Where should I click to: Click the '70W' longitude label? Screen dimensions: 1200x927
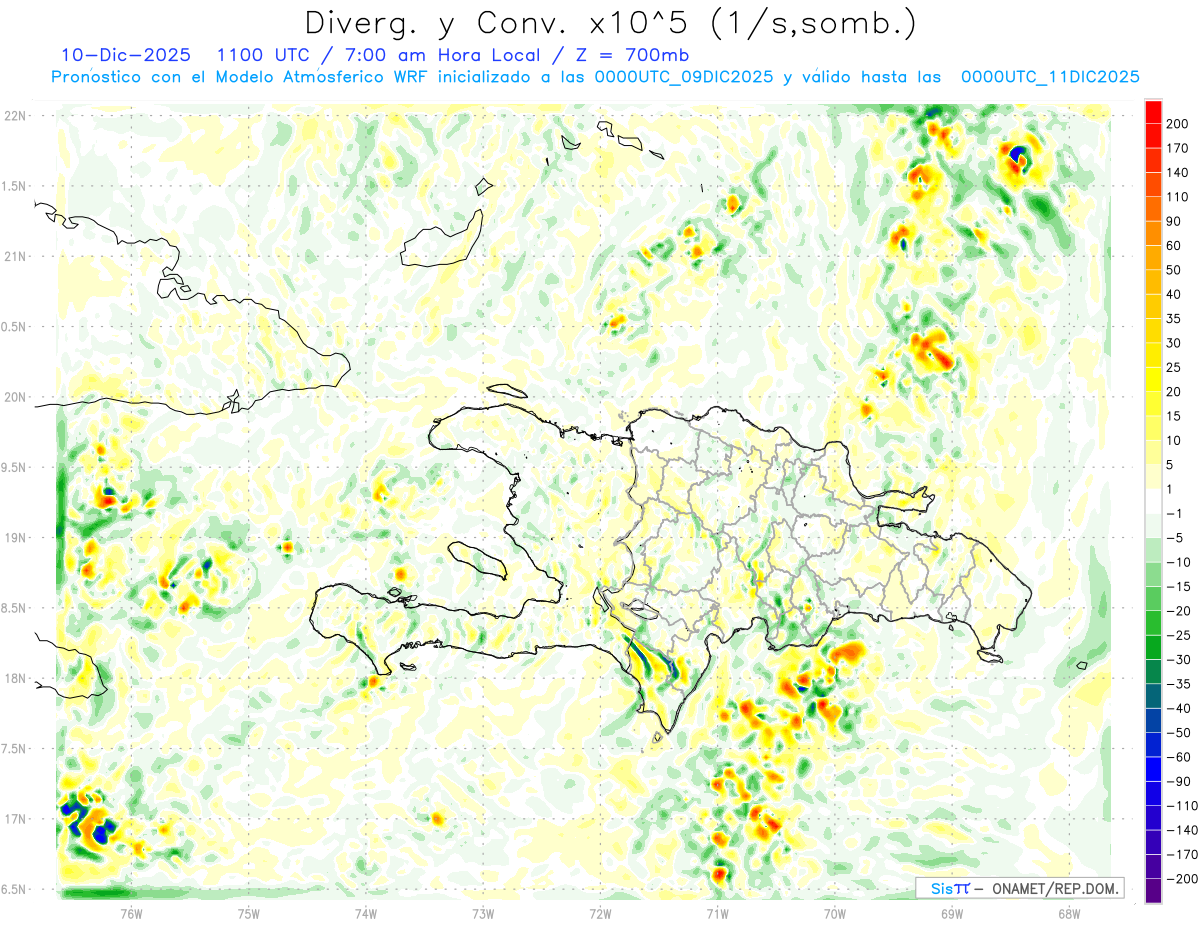[835, 912]
